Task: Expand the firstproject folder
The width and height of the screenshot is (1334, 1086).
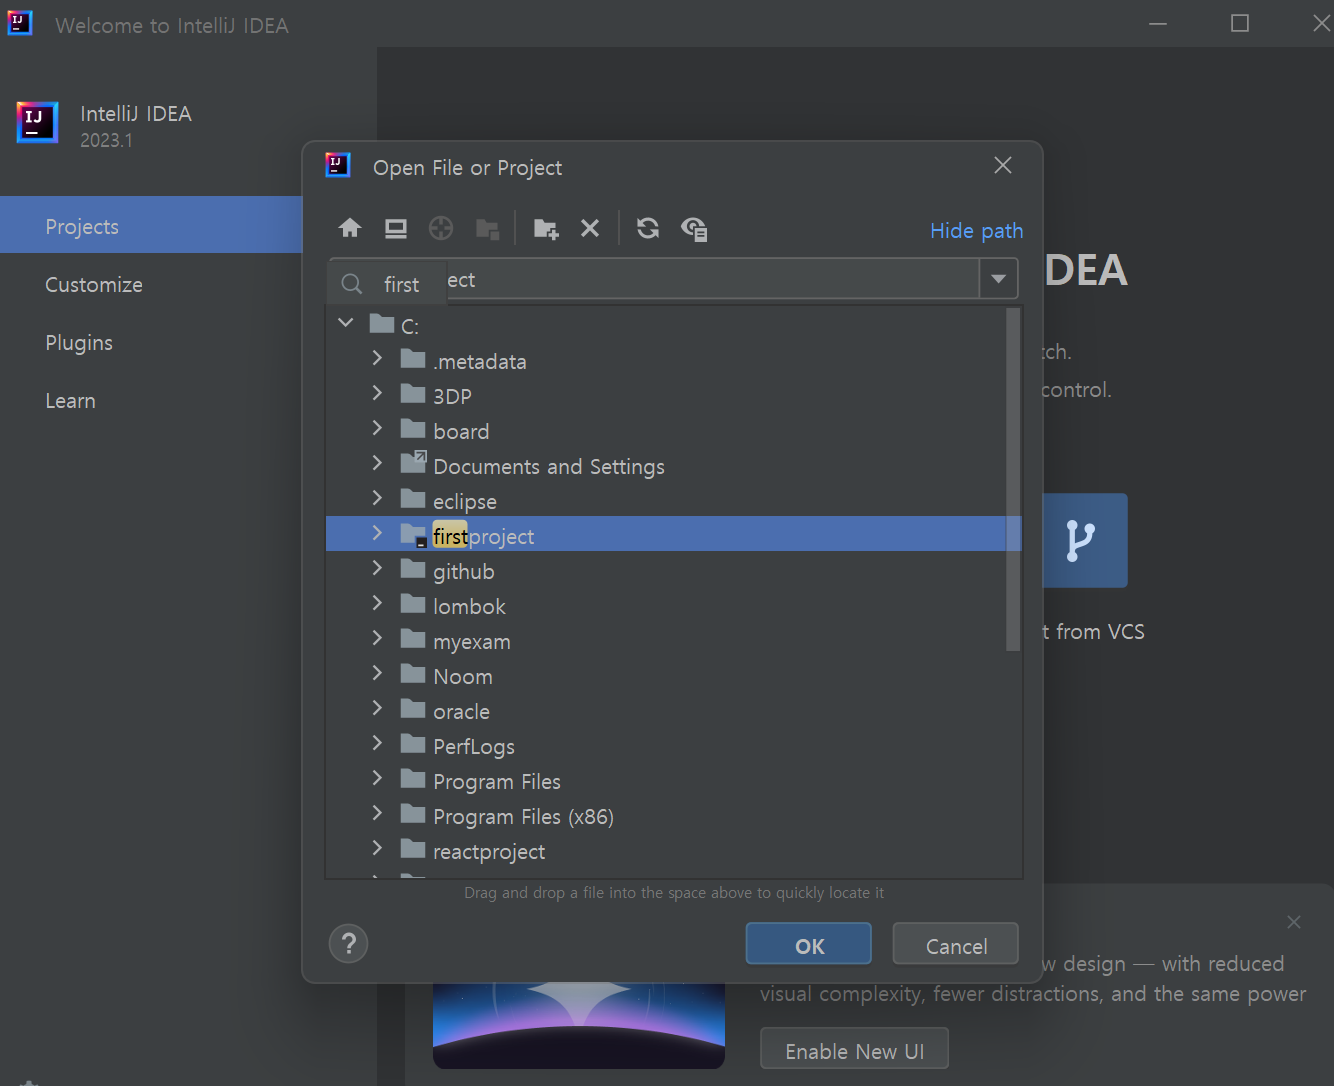Action: click(x=377, y=533)
